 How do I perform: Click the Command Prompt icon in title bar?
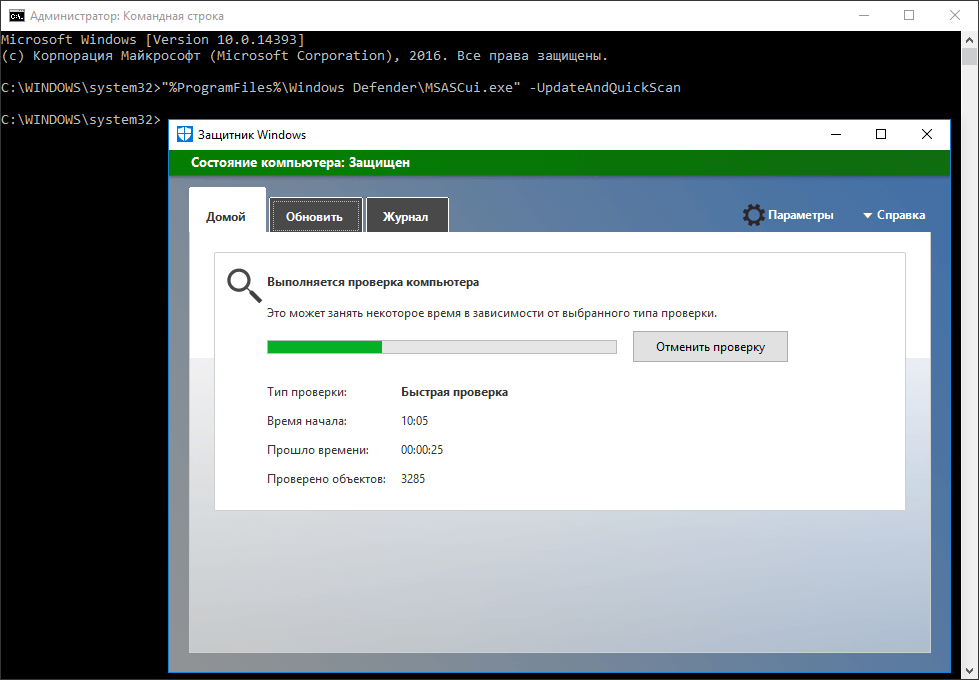17,16
